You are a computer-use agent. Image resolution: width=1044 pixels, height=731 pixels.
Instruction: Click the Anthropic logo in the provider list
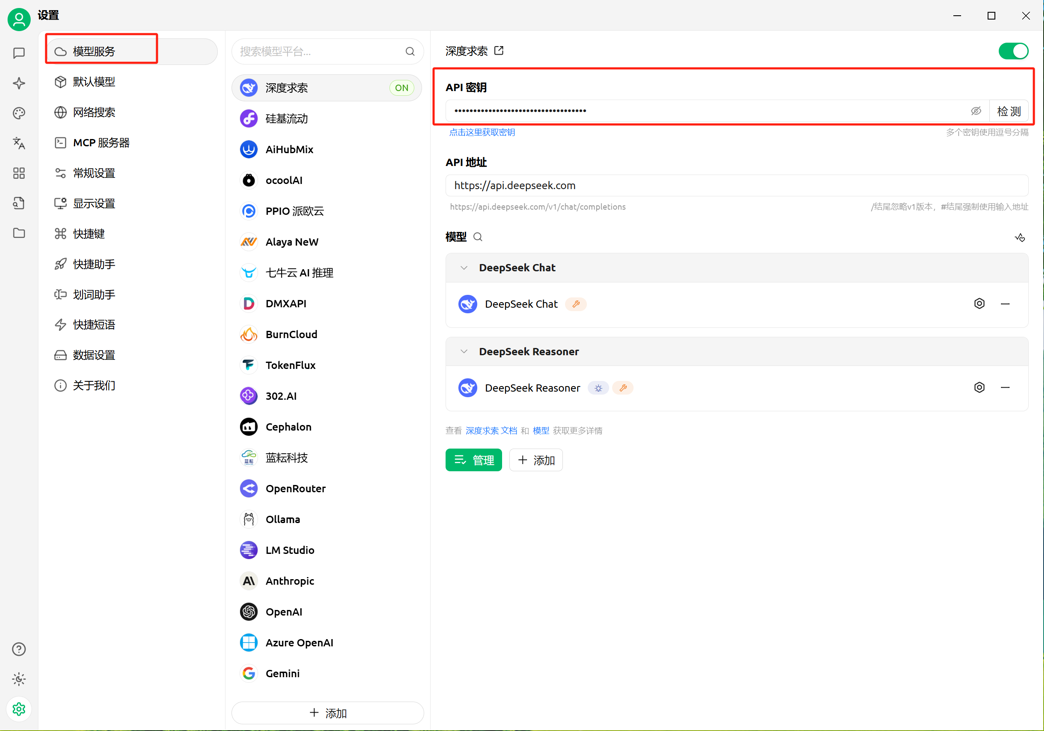(x=249, y=581)
